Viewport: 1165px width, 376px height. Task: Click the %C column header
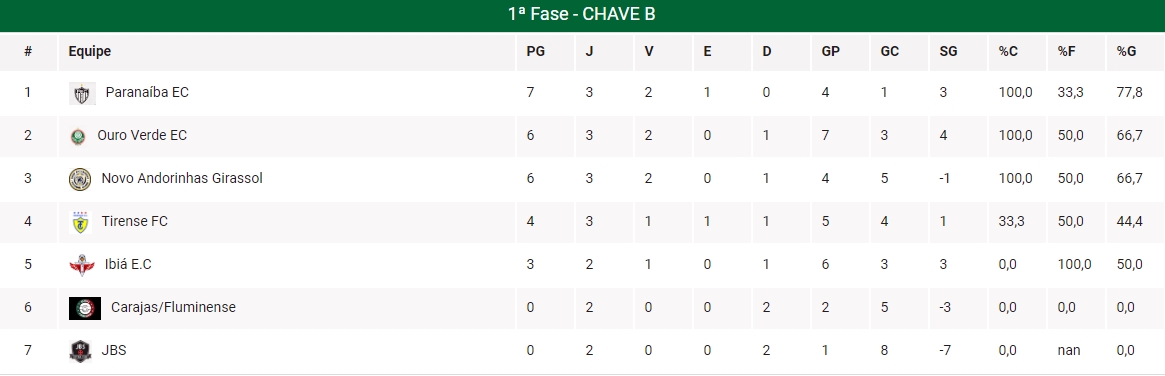click(x=1007, y=51)
